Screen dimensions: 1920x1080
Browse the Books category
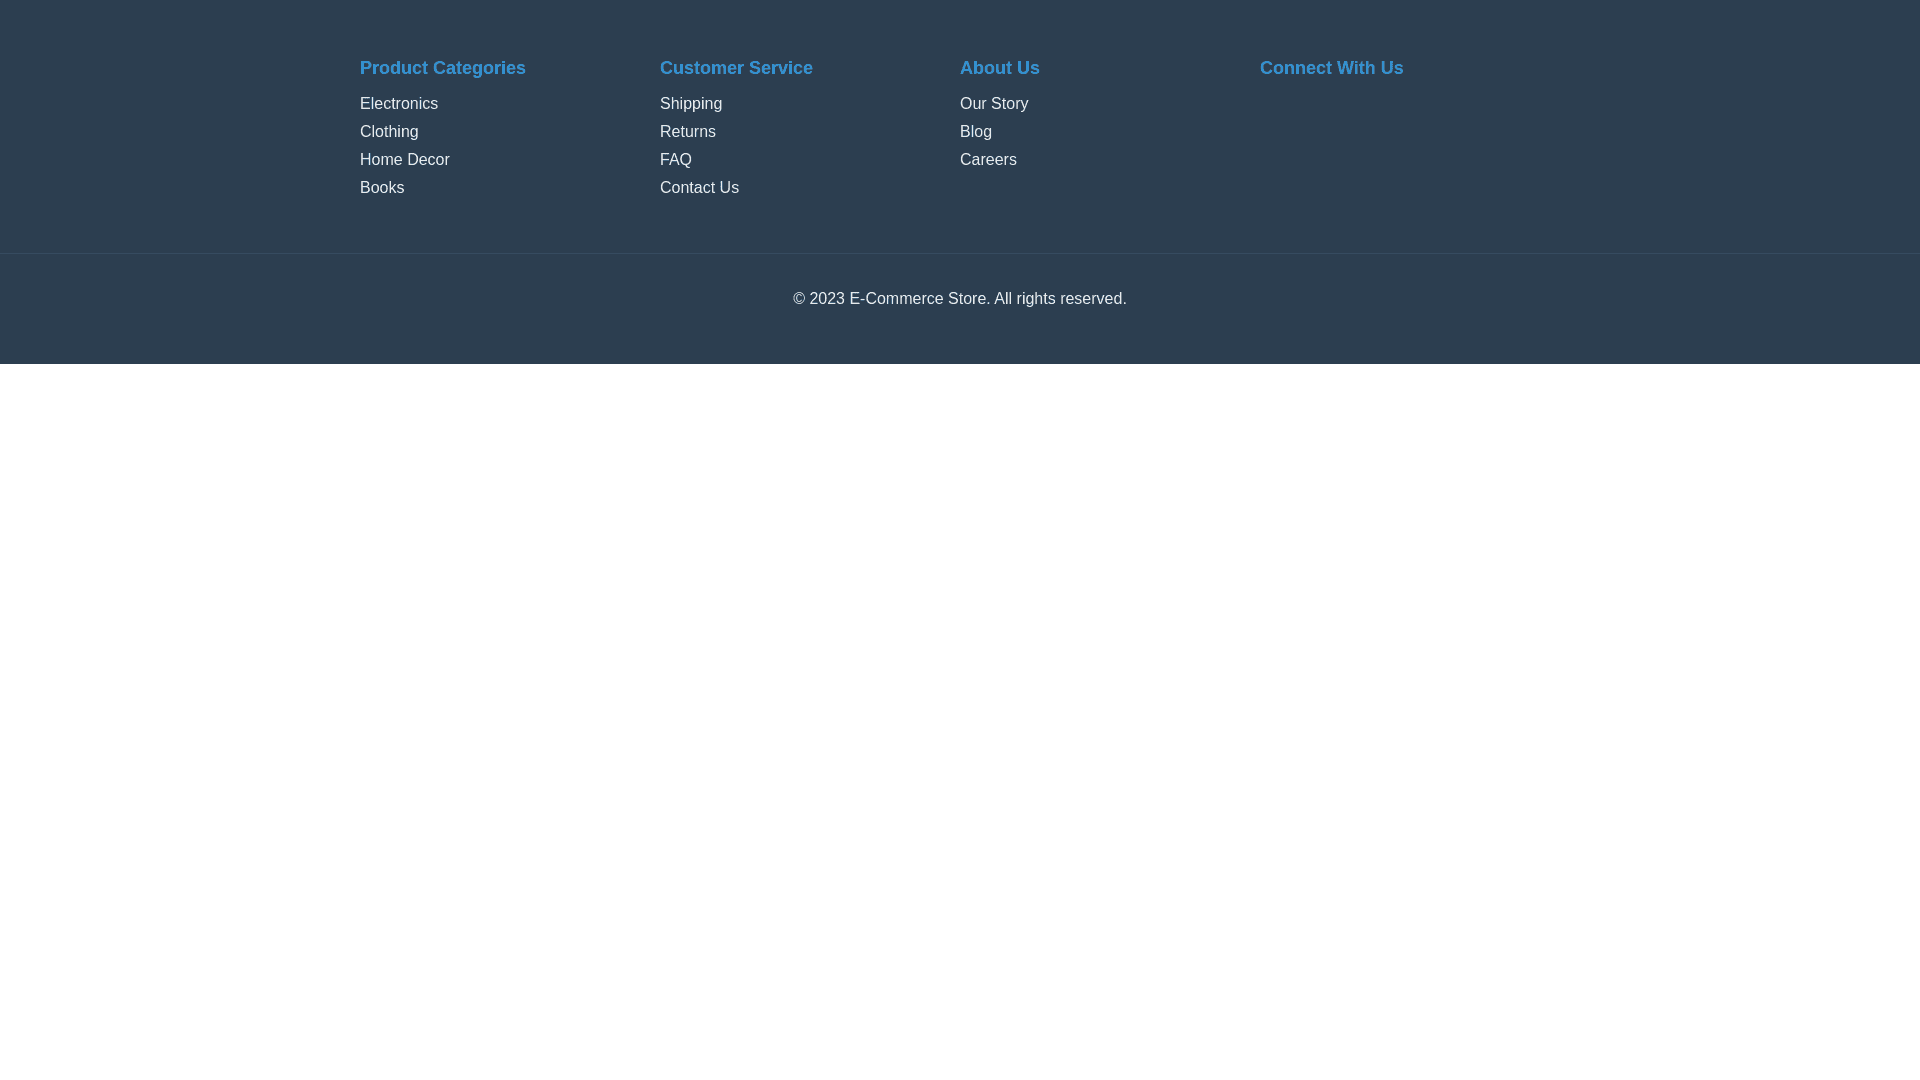tap(382, 188)
